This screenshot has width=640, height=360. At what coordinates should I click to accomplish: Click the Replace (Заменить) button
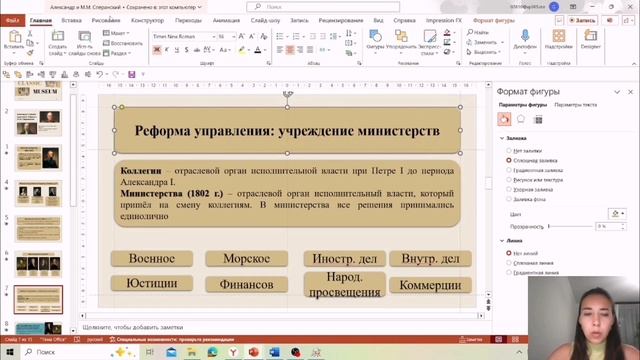[x=485, y=42]
